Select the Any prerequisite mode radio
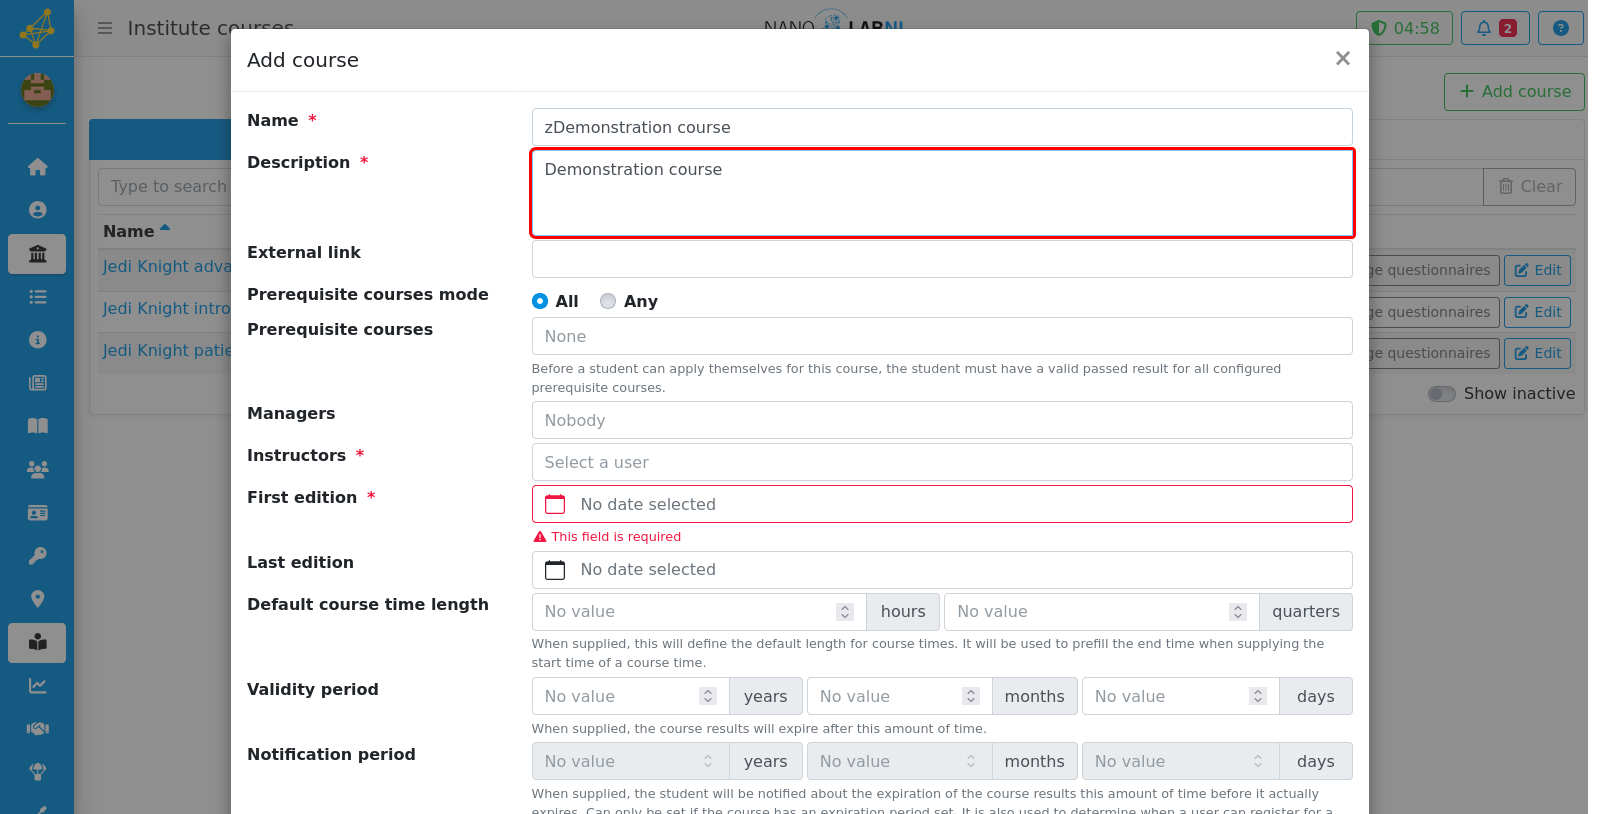1600x814 pixels. coord(607,301)
